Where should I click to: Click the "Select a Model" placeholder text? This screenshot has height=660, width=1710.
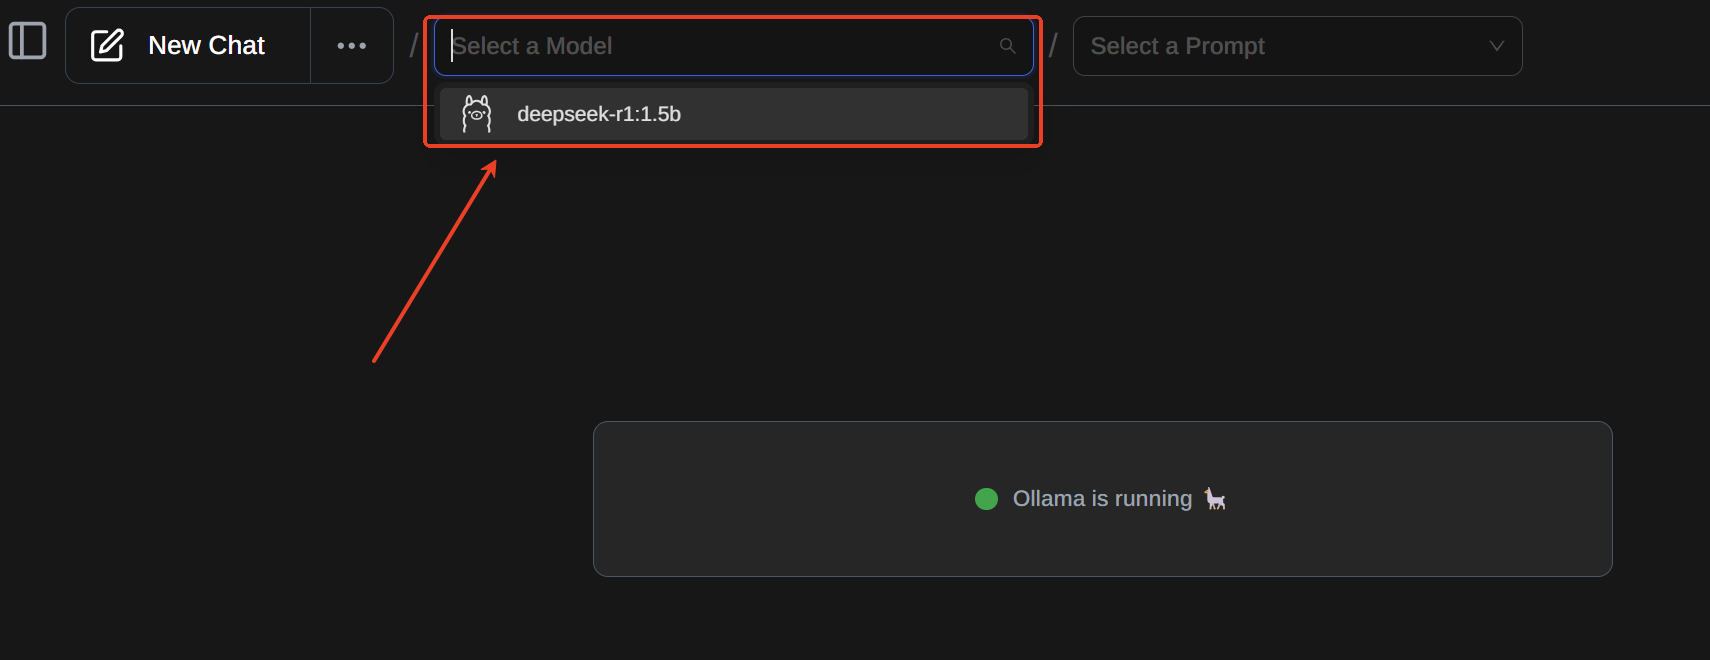[532, 46]
